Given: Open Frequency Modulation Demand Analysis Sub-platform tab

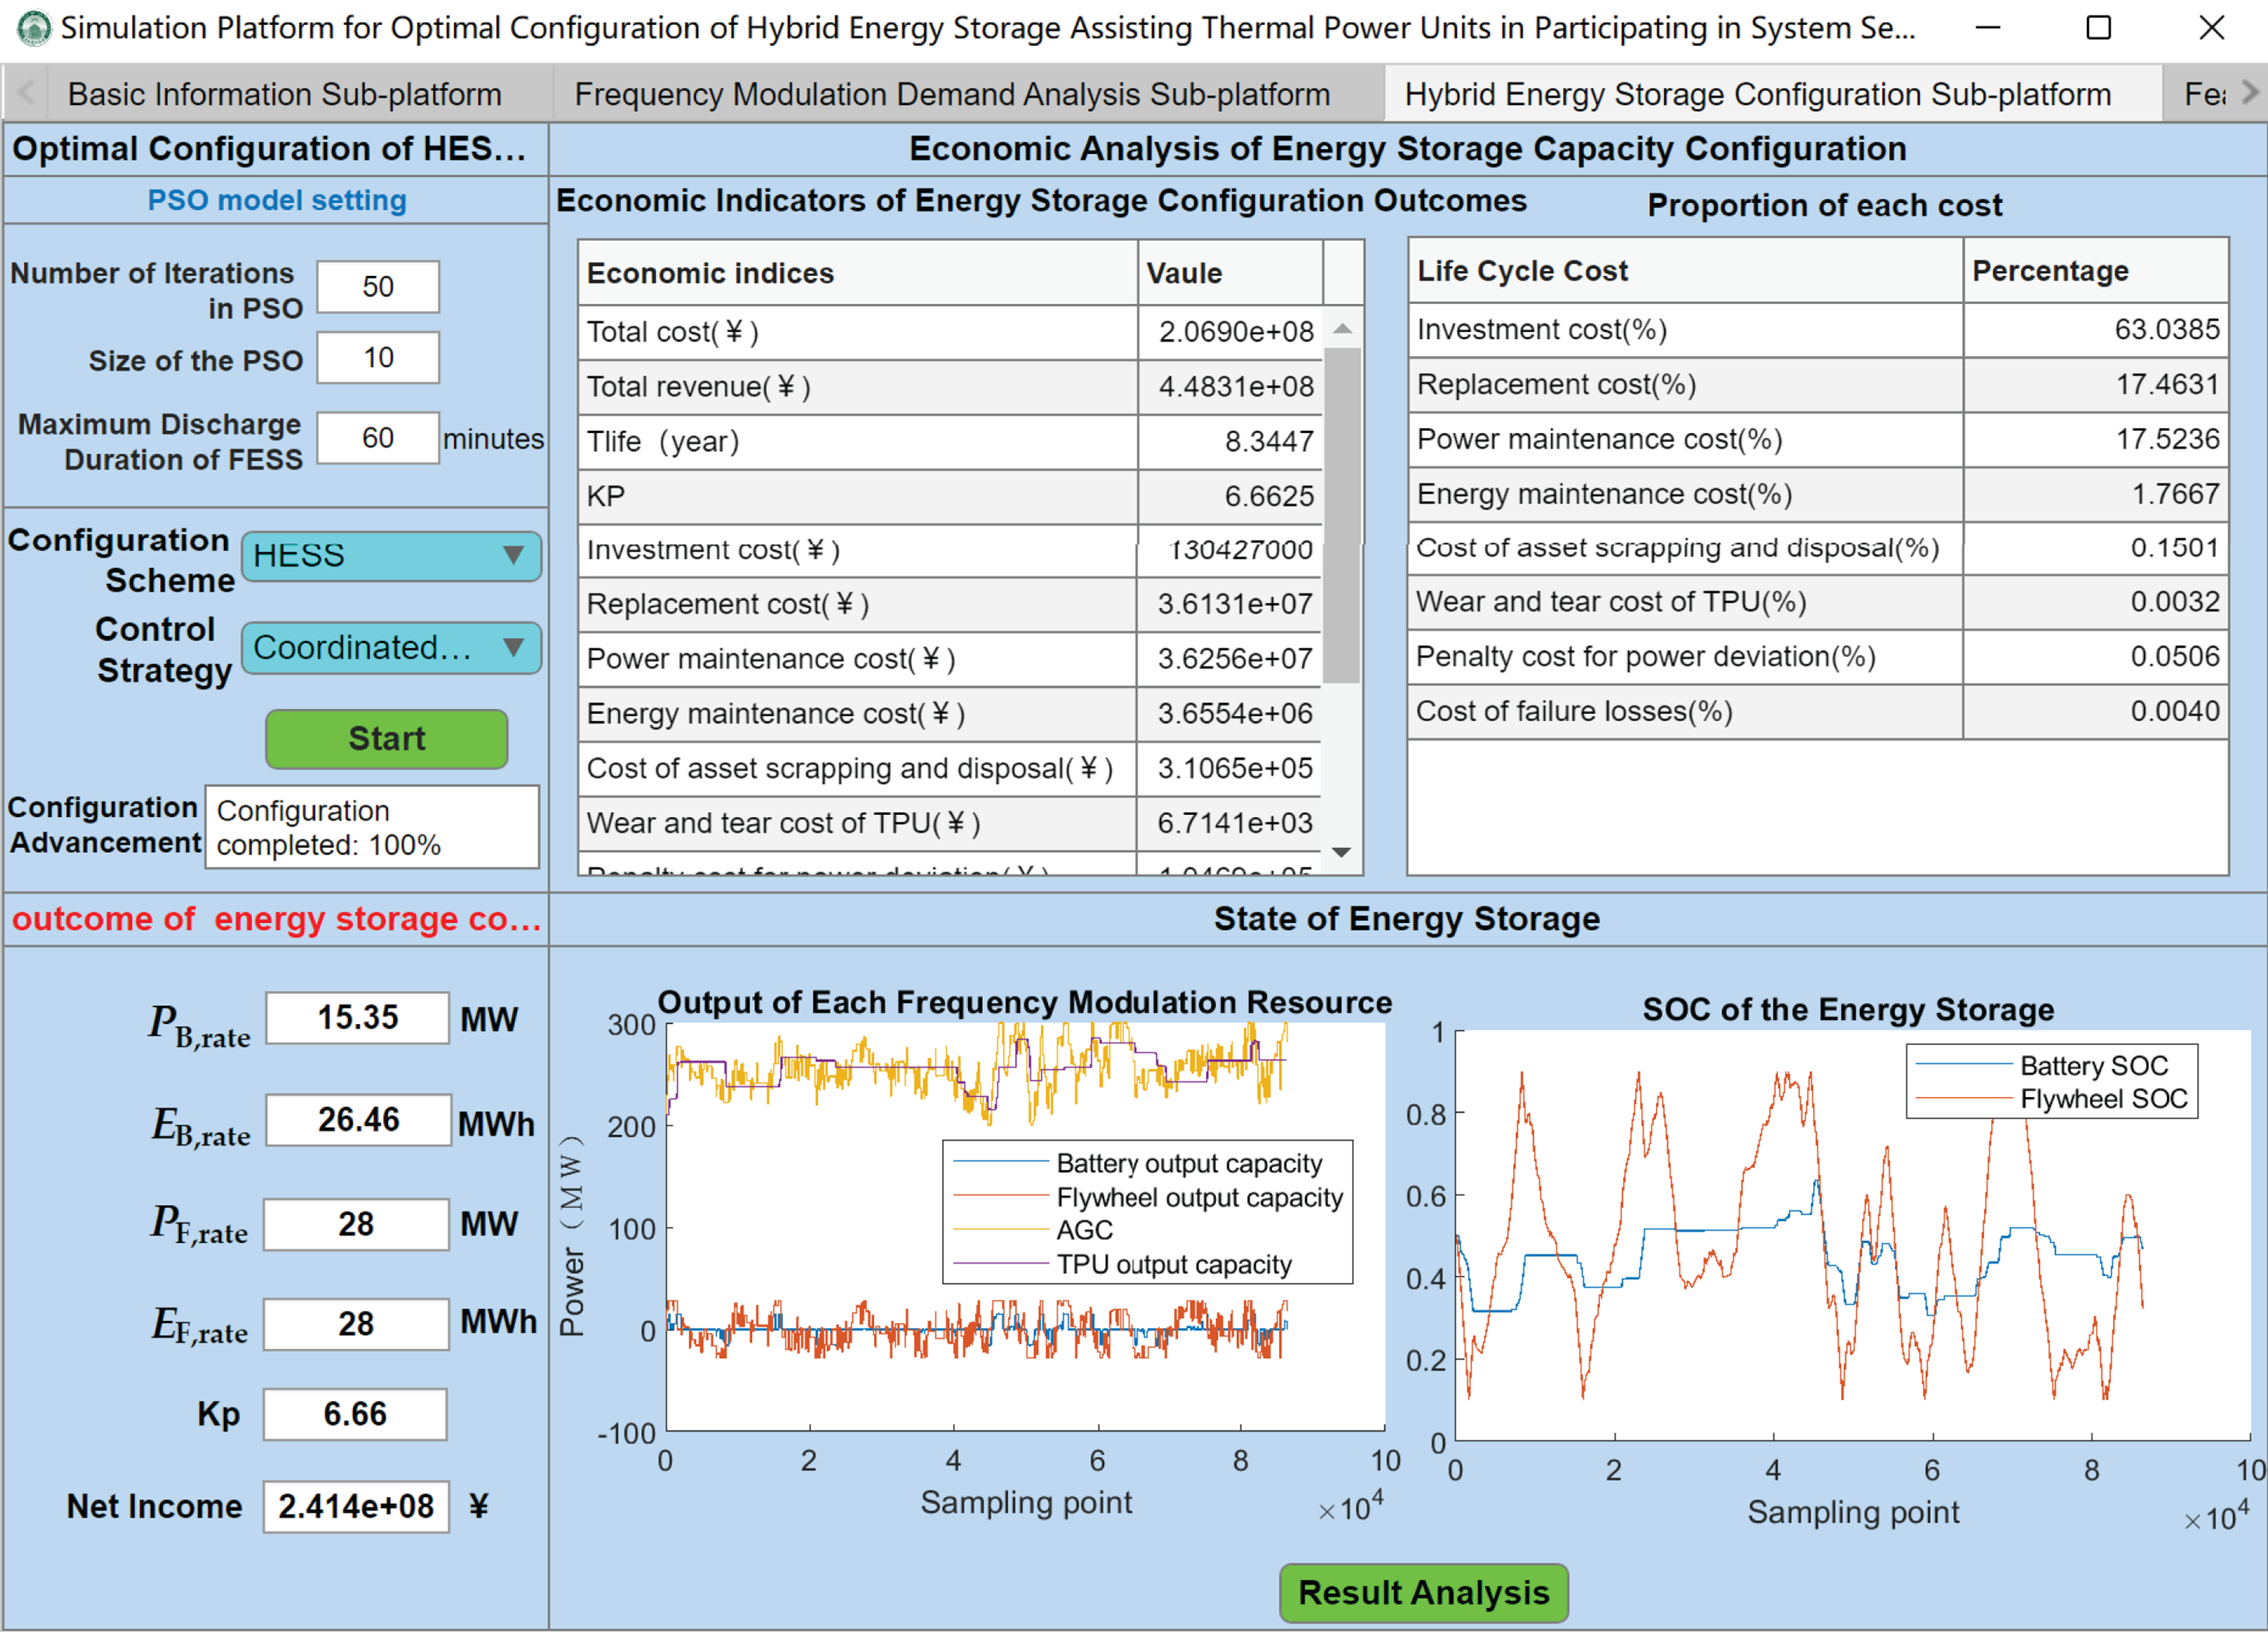Looking at the screenshot, I should pos(951,94).
